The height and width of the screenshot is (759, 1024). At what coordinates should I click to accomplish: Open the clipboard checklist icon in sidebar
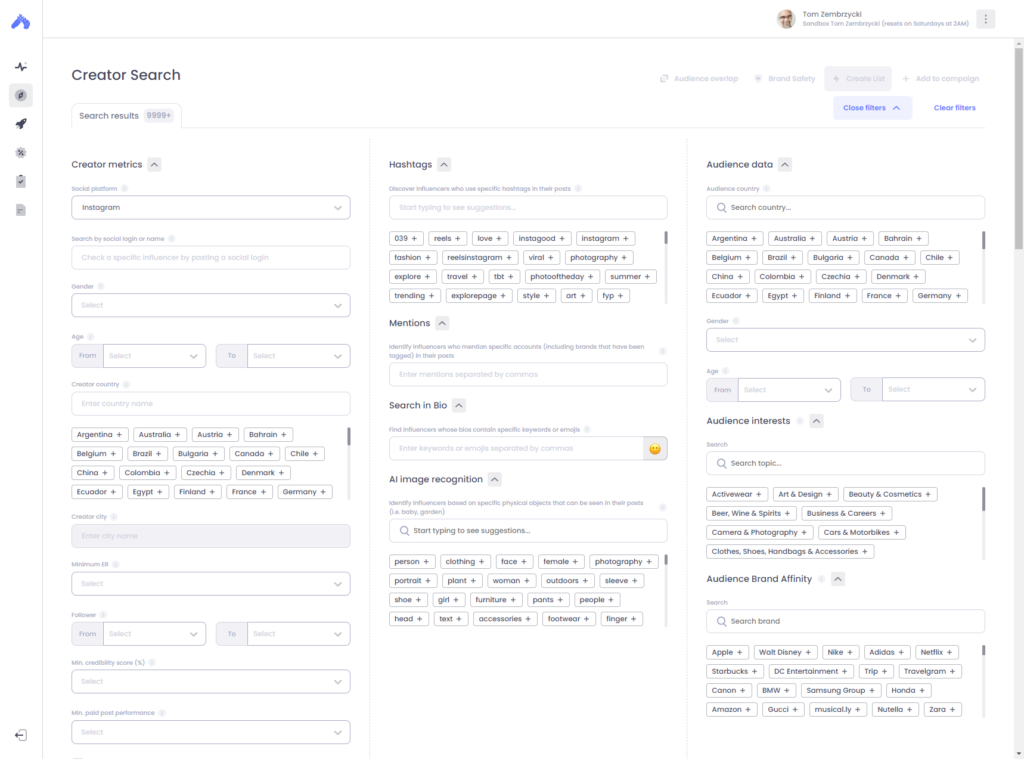point(20,181)
